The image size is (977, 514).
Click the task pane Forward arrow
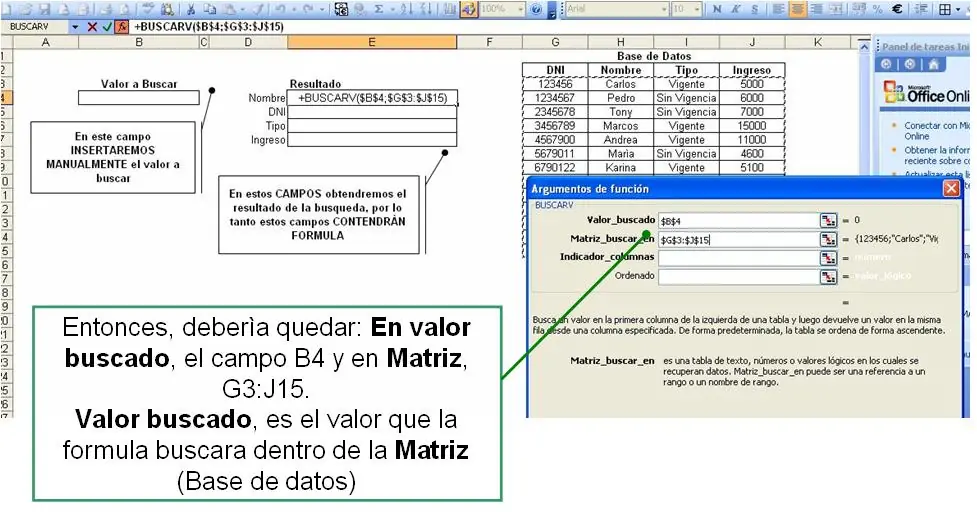pos(910,64)
